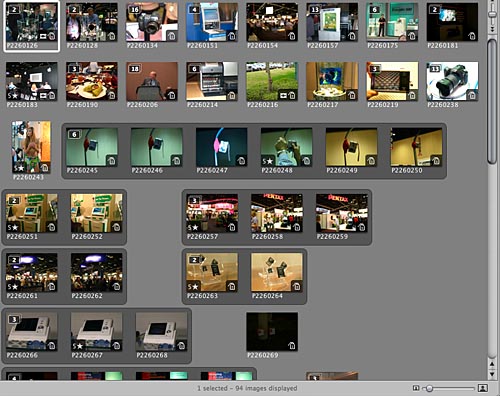
Task: Select the green-wall thumbnail P2260246
Action: (x=157, y=147)
